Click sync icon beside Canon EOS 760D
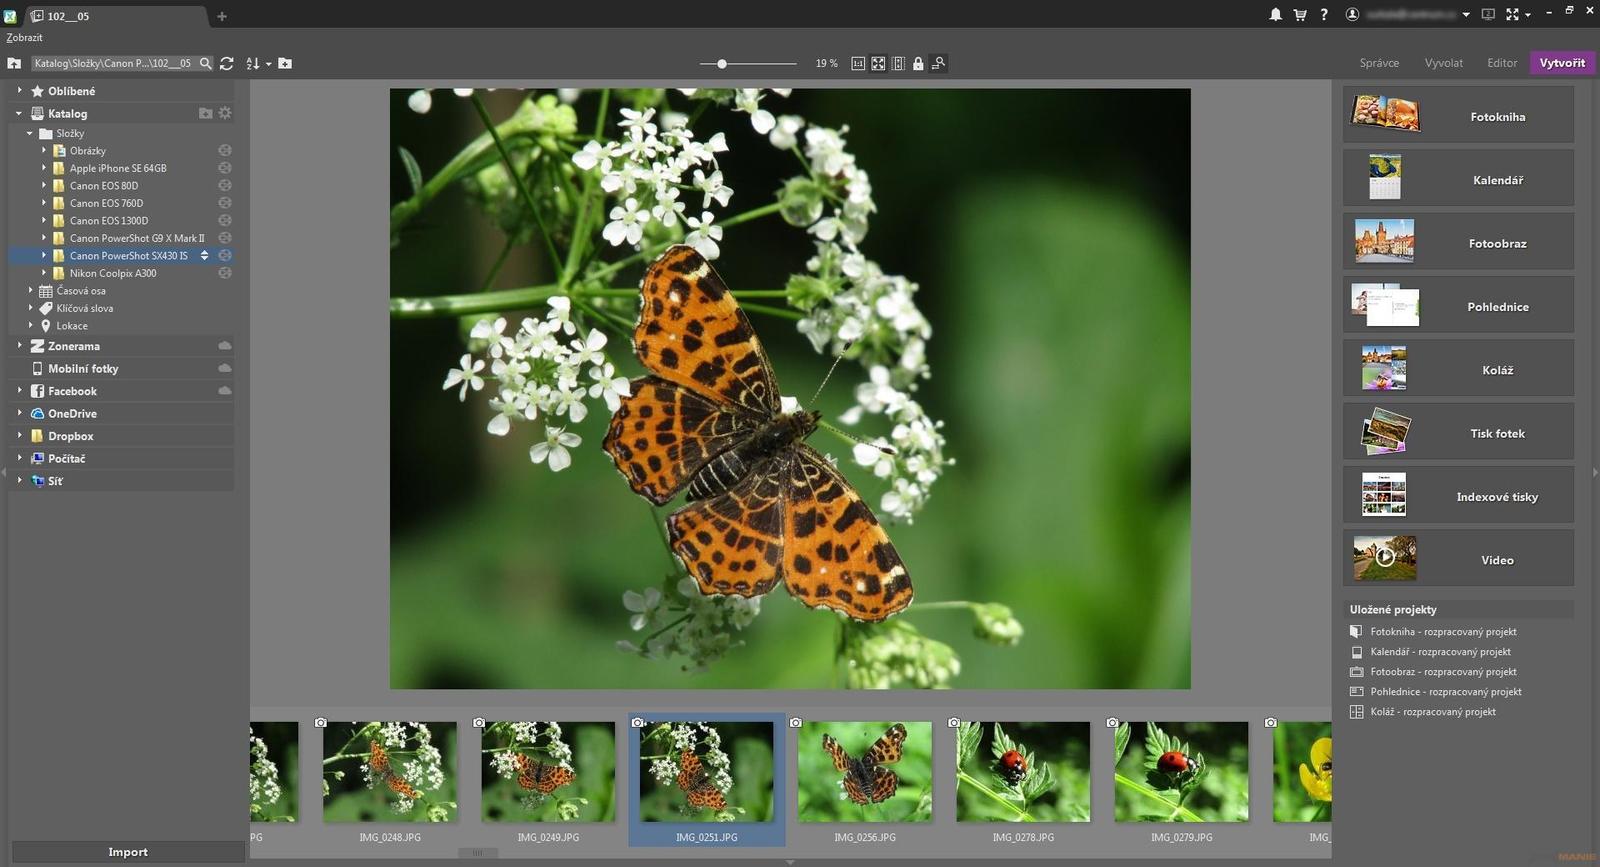The height and width of the screenshot is (867, 1600). 225,203
